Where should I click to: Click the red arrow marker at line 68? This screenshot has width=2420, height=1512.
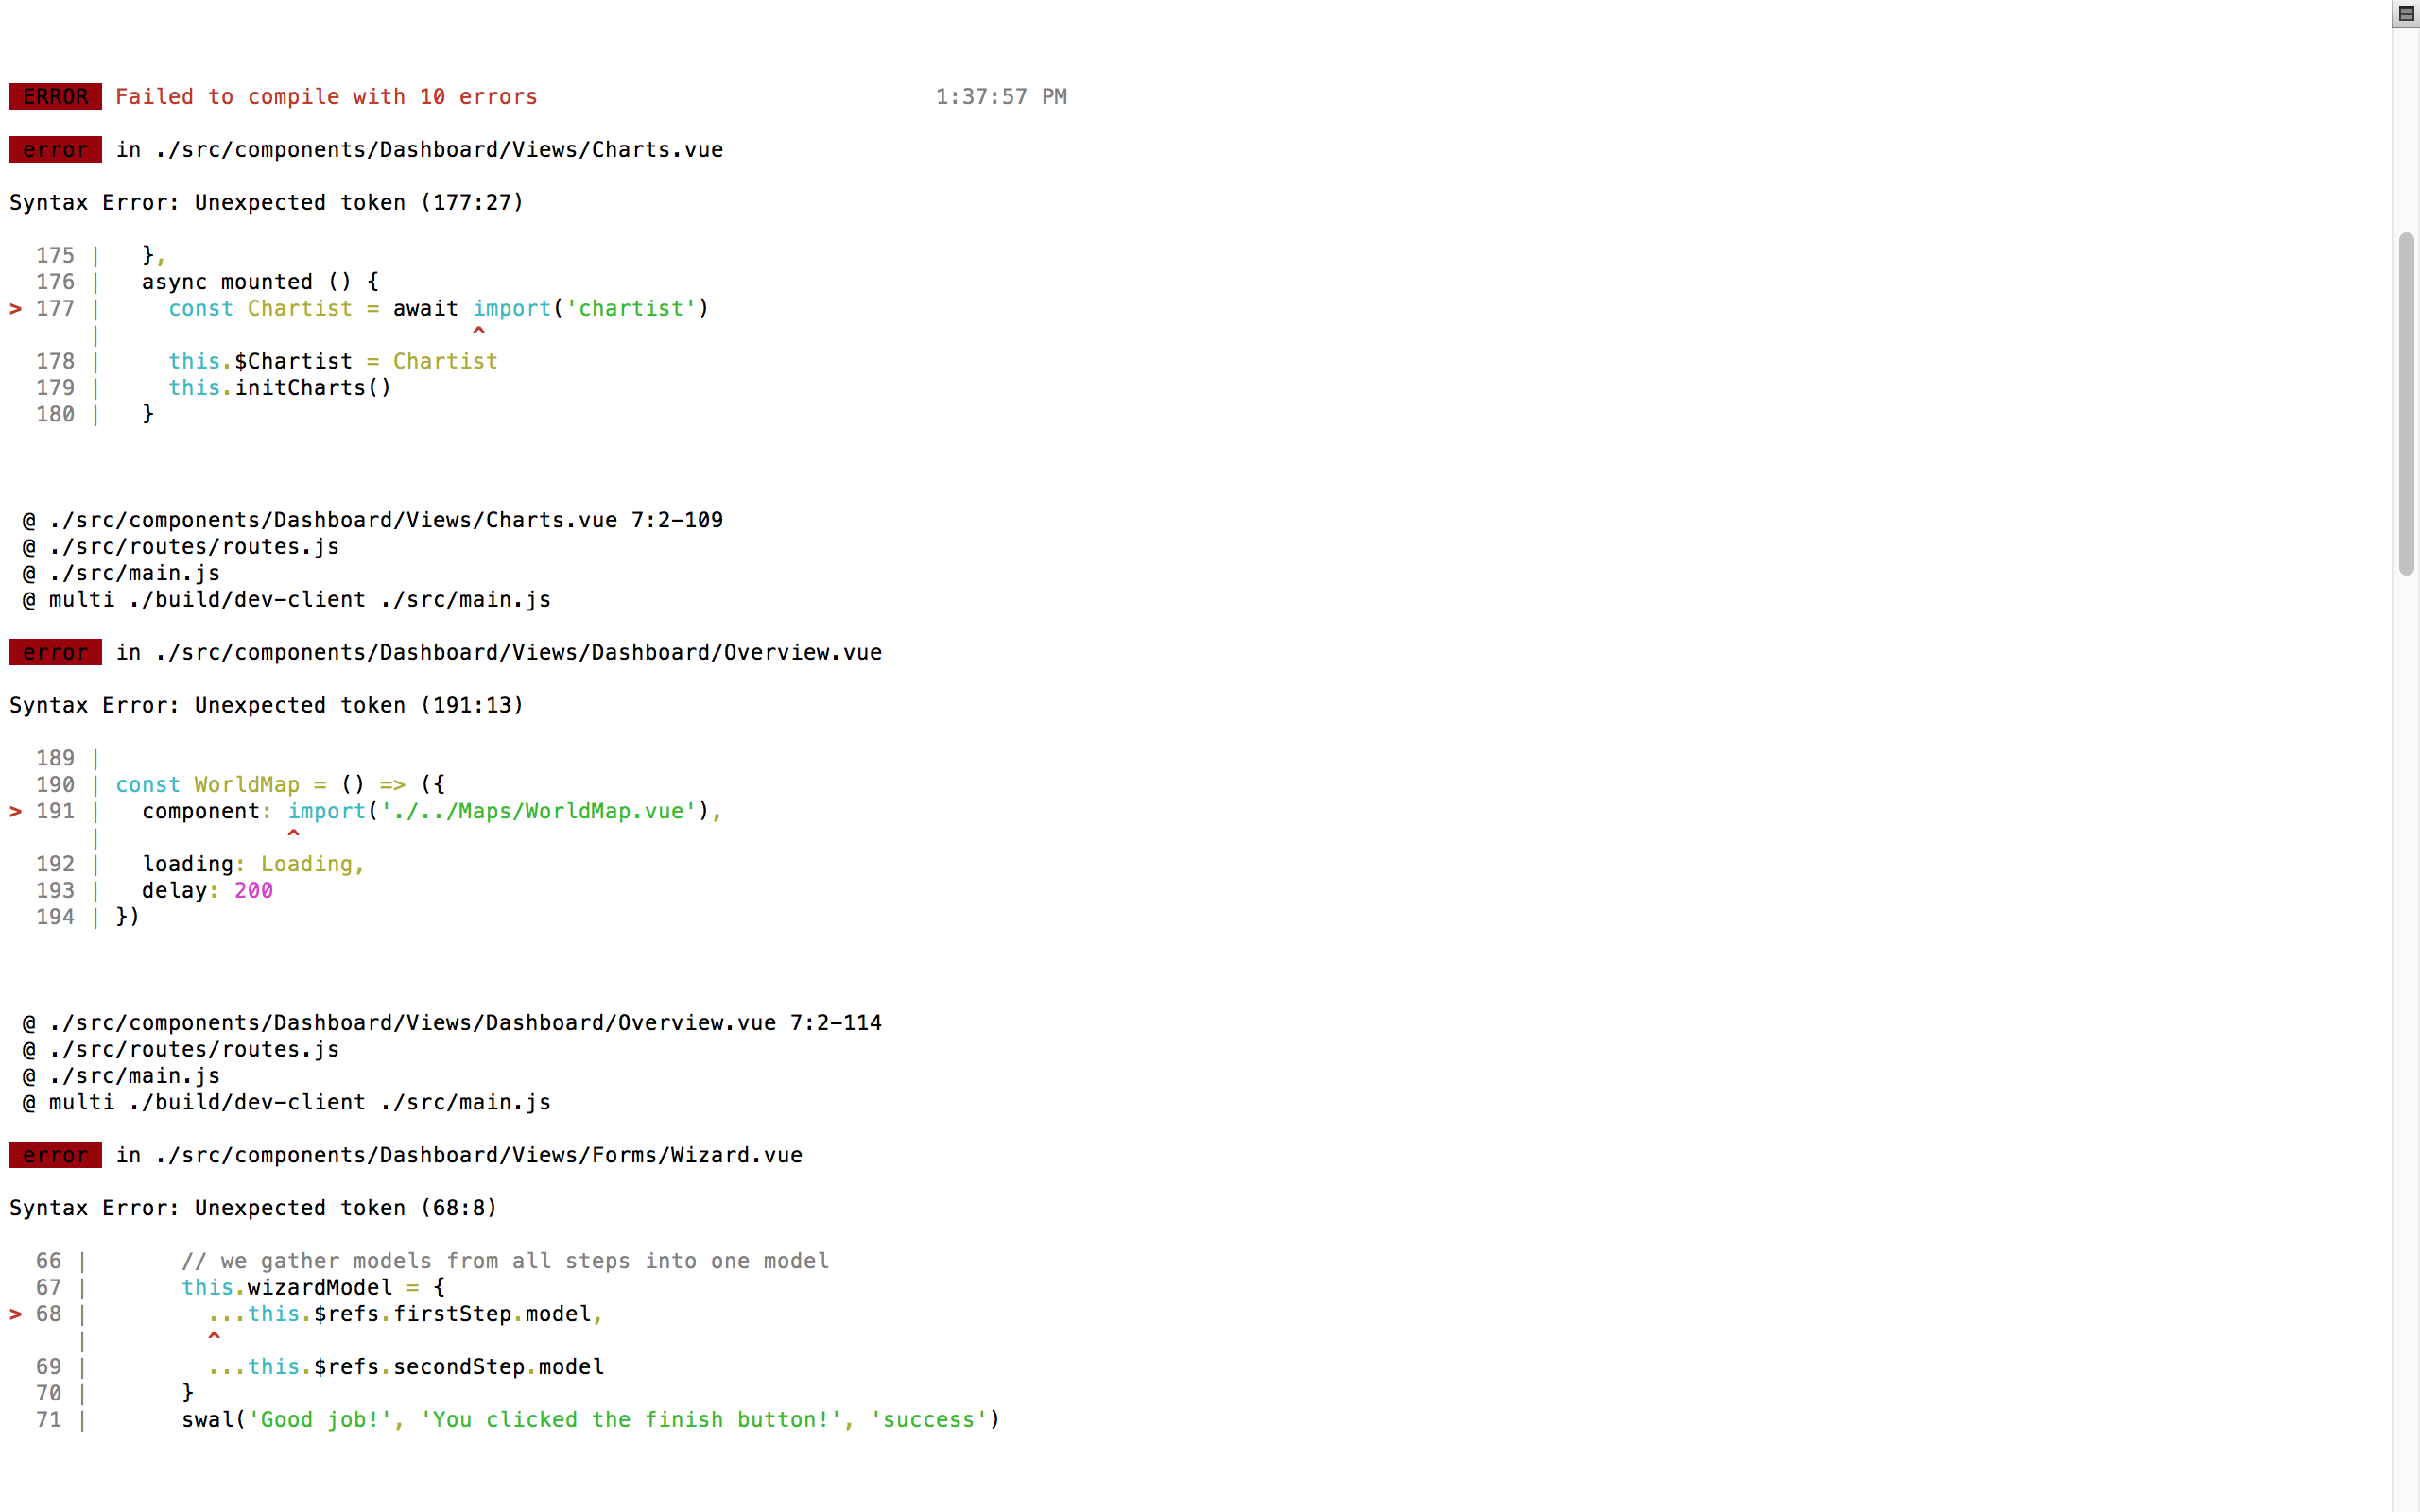tap(14, 1313)
